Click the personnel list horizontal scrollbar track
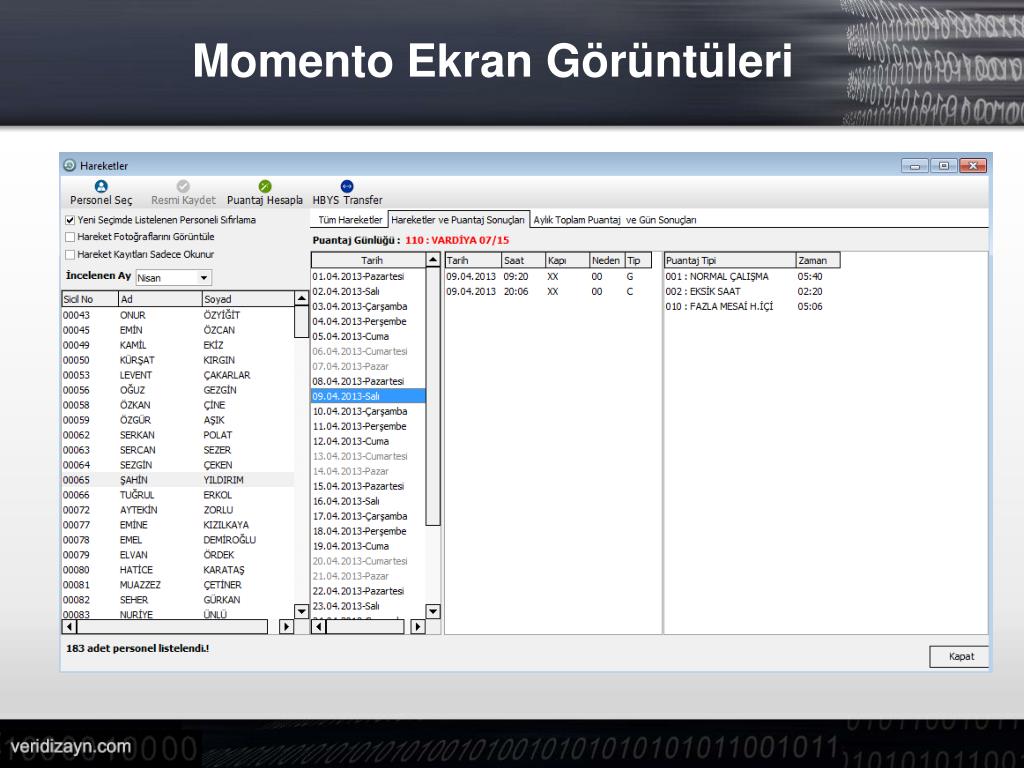This screenshot has width=1024, height=768. [x=172, y=627]
